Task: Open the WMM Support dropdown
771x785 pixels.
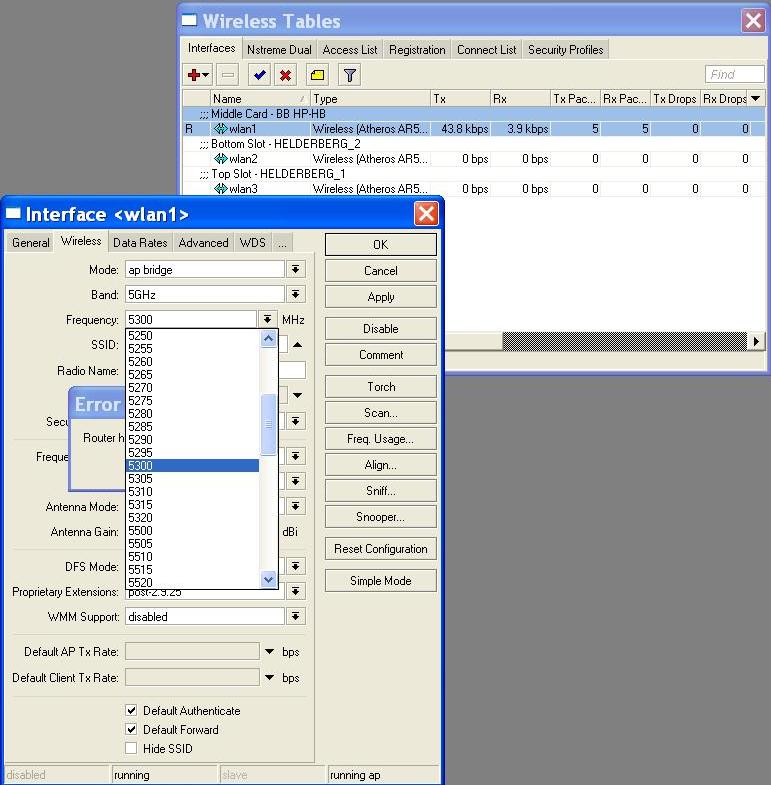Action: (296, 616)
